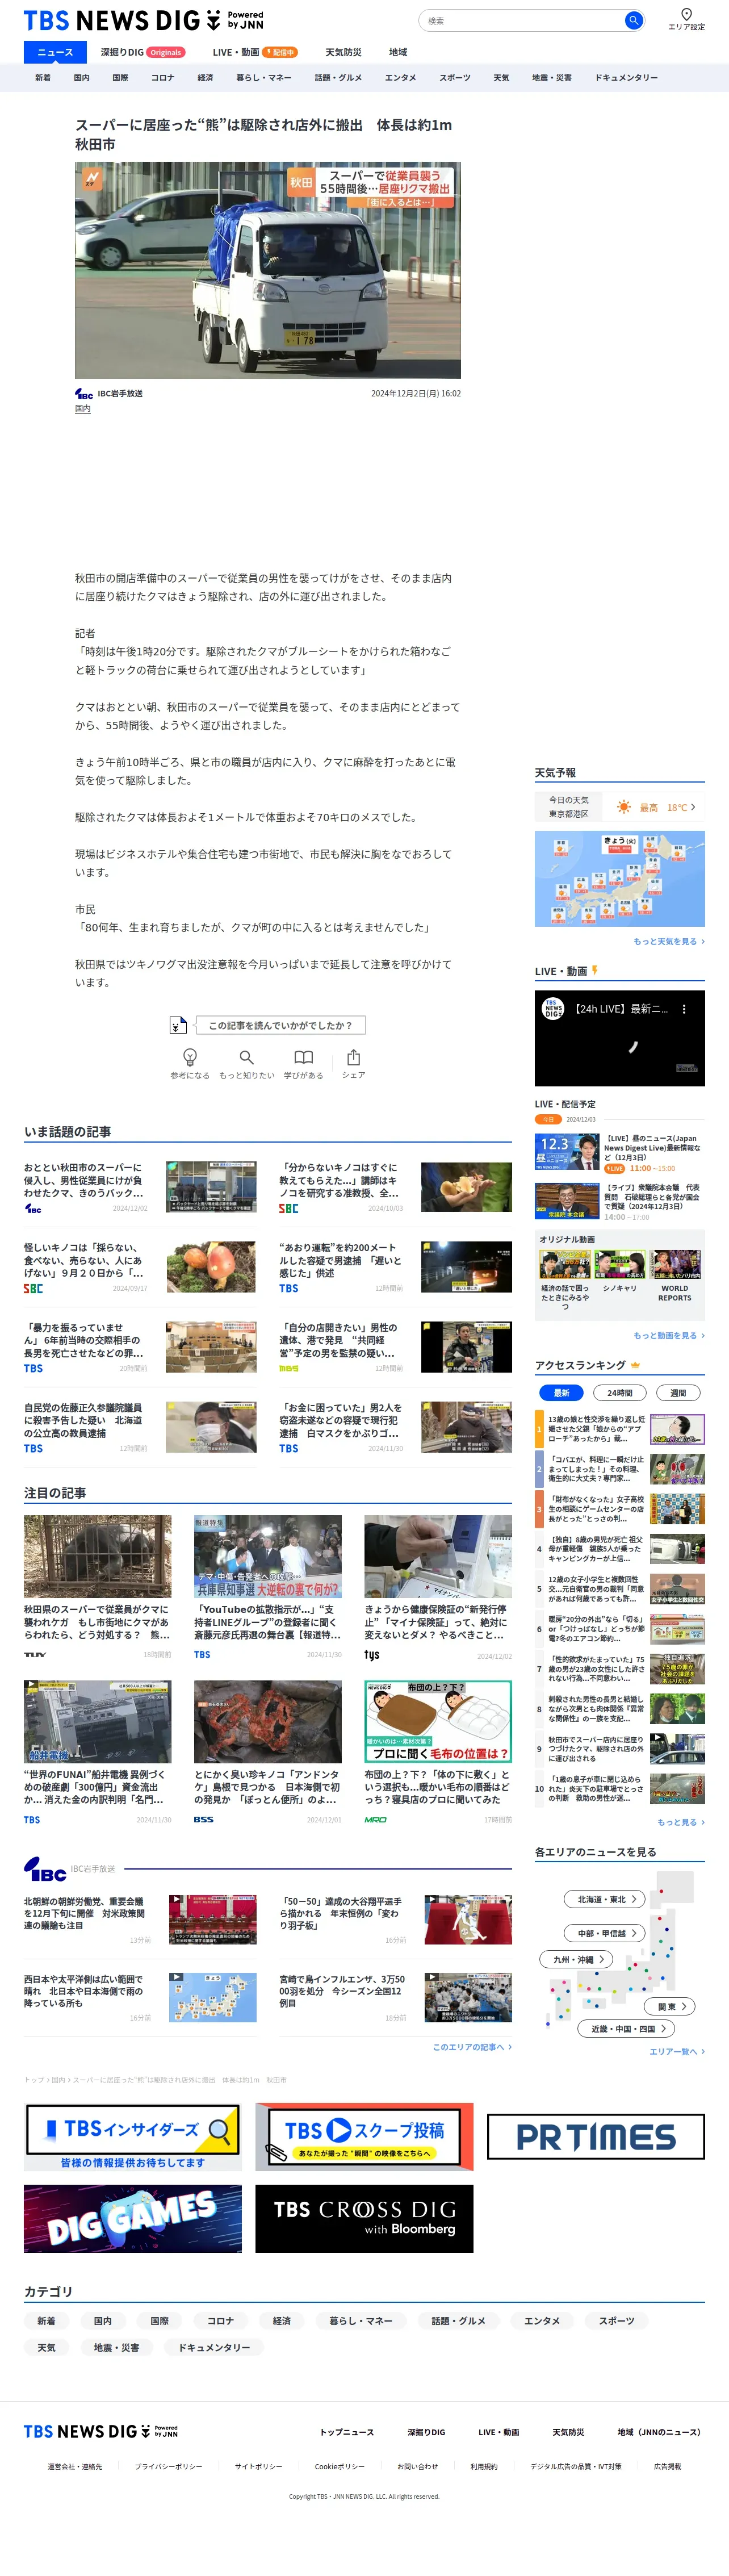
Task: Click footer category 地震・災害 pill
Action: pyautogui.click(x=116, y=2347)
